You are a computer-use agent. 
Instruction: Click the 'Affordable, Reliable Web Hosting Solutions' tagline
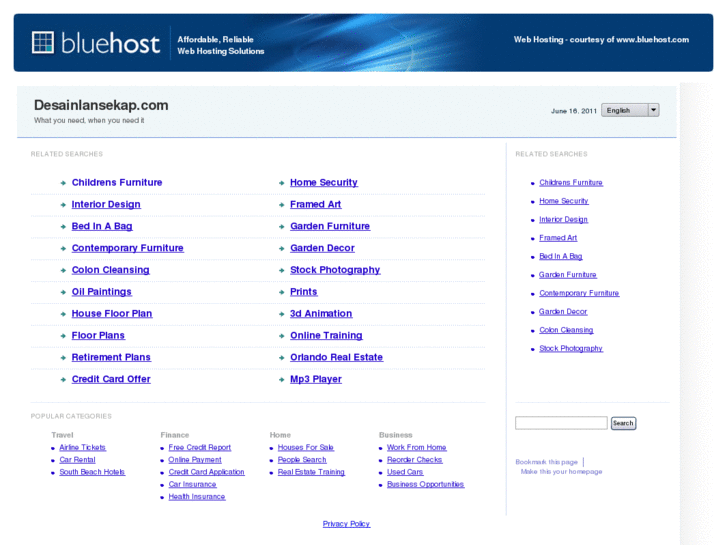(x=221, y=45)
